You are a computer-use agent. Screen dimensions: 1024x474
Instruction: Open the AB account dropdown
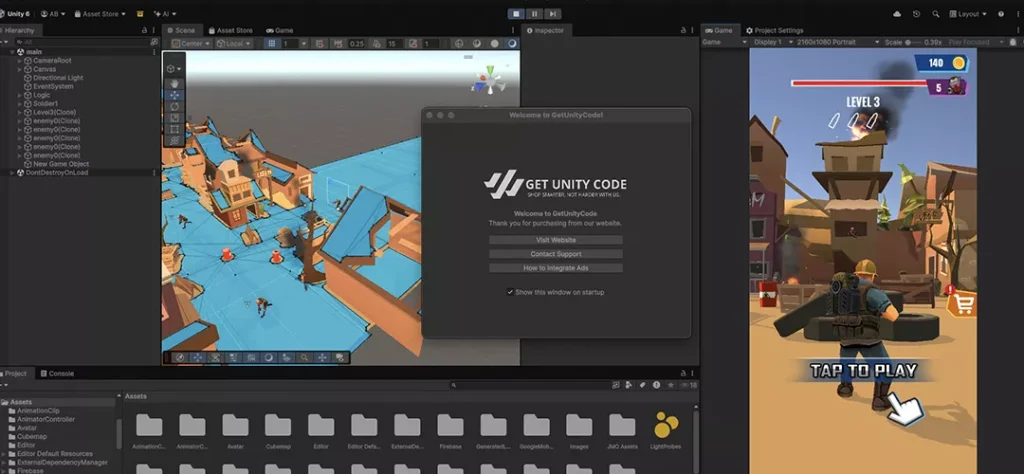click(53, 14)
